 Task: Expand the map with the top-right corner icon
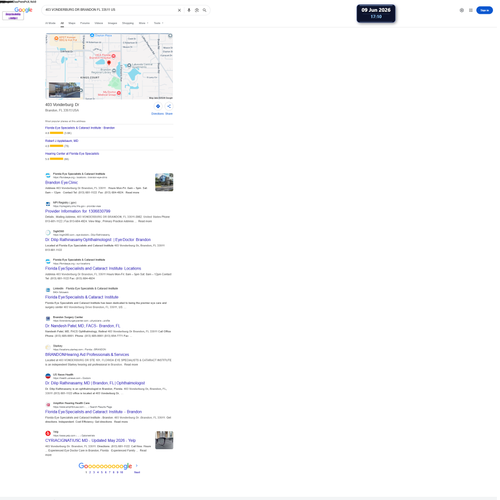point(170,35)
